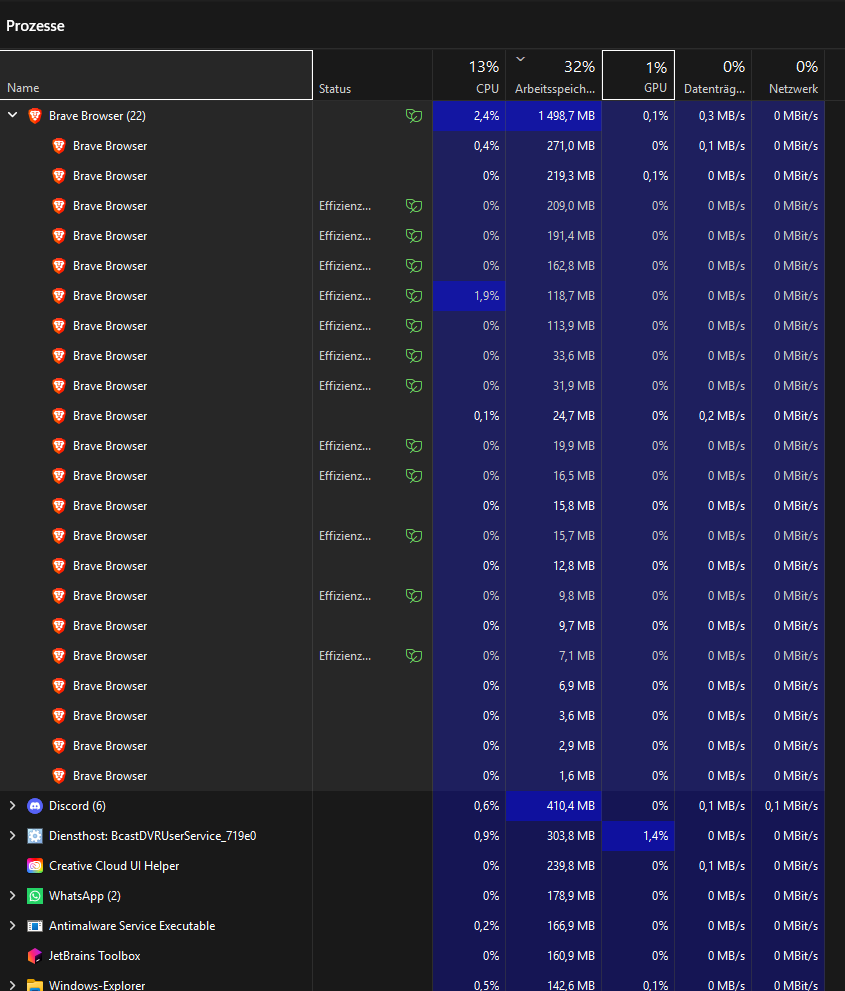Select Antimalware Service Executable name
The image size is (845, 991).
click(132, 926)
